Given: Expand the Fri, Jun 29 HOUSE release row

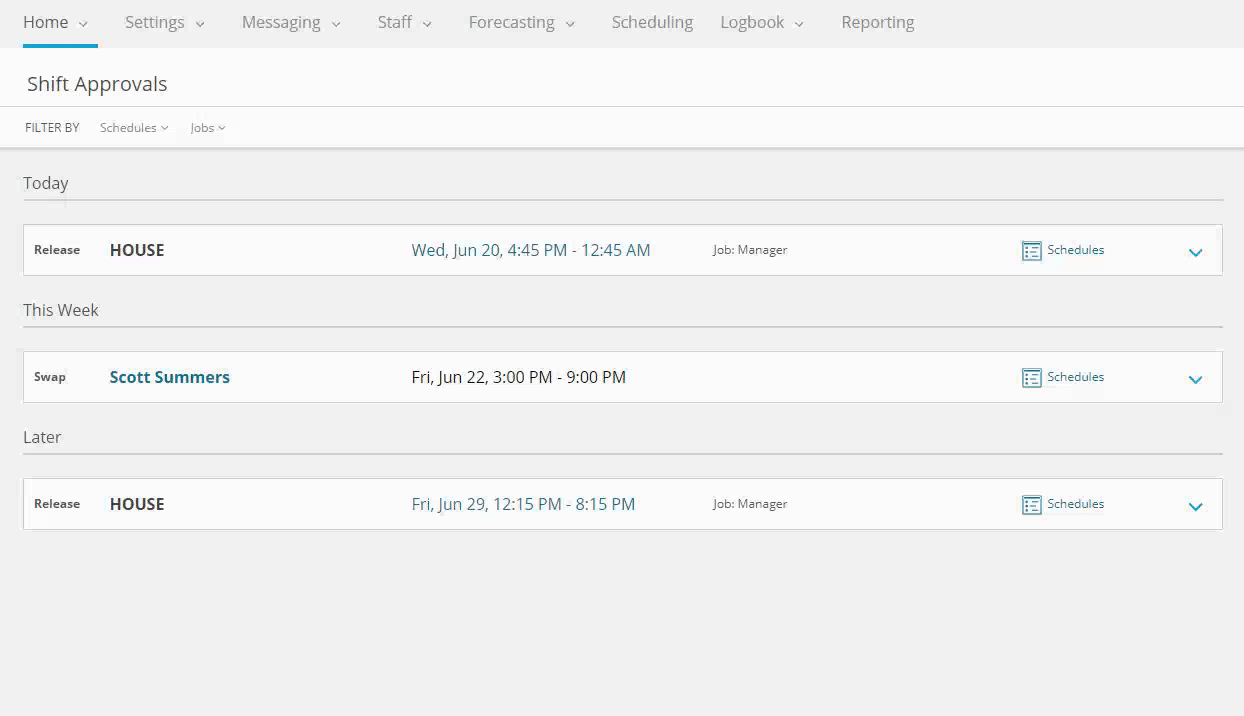Looking at the screenshot, I should tap(1195, 506).
